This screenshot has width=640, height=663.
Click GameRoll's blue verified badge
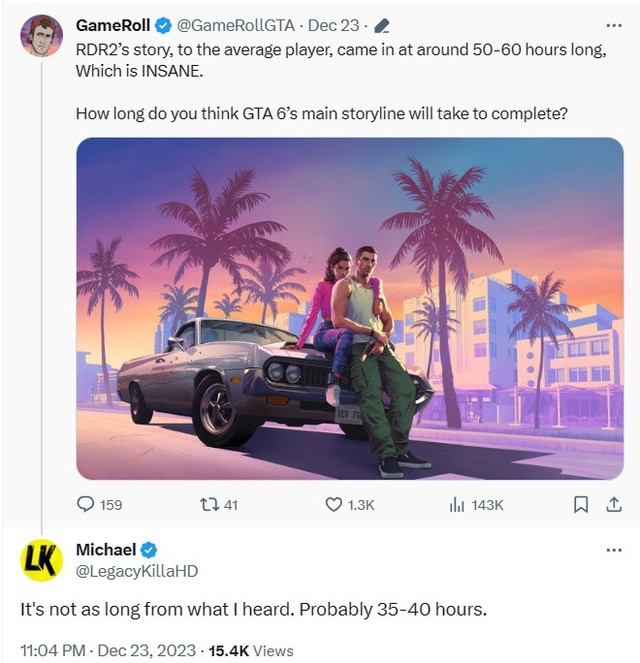tap(163, 26)
